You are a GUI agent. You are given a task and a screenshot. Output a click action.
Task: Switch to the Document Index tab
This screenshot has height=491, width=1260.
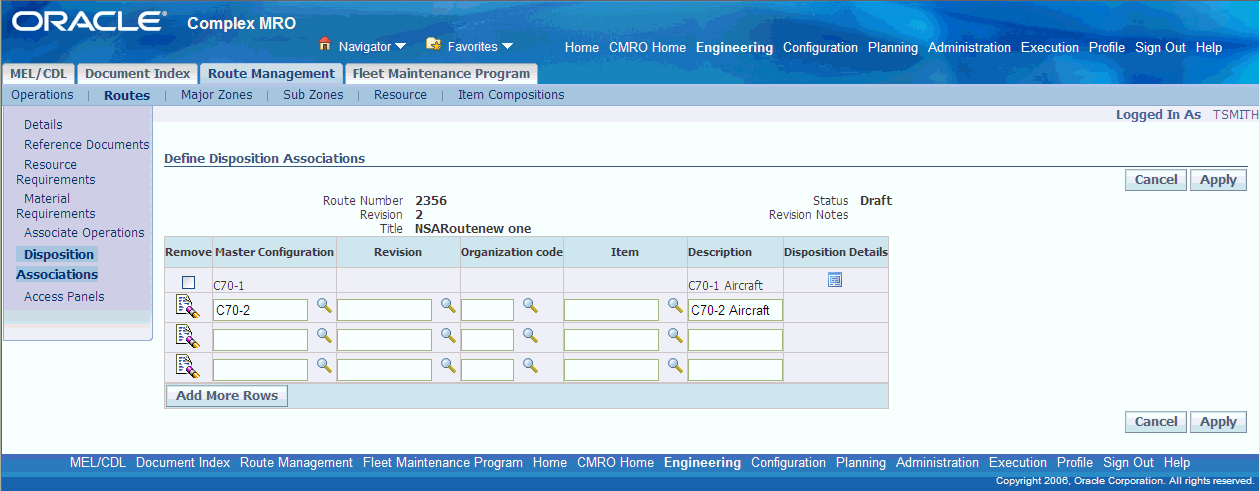click(137, 73)
